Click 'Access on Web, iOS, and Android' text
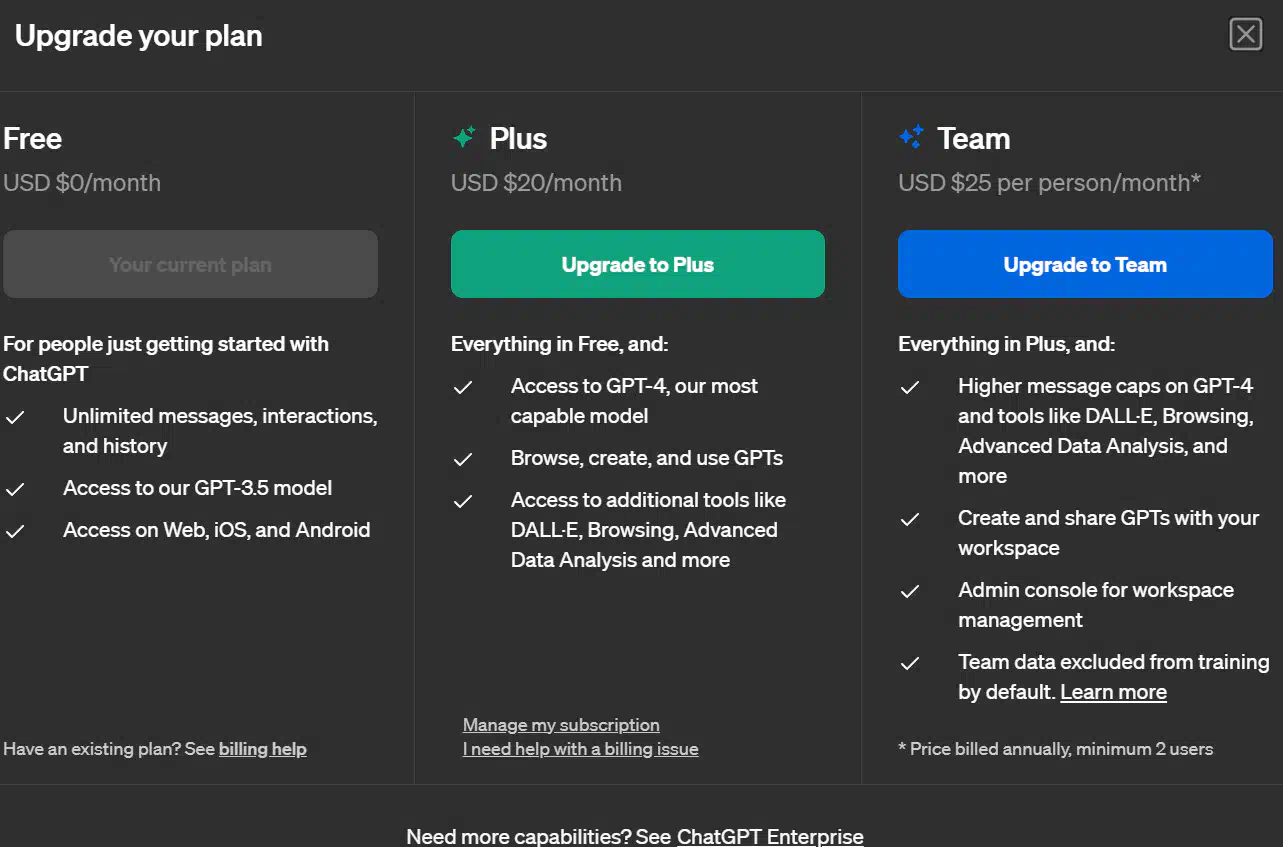 [216, 530]
